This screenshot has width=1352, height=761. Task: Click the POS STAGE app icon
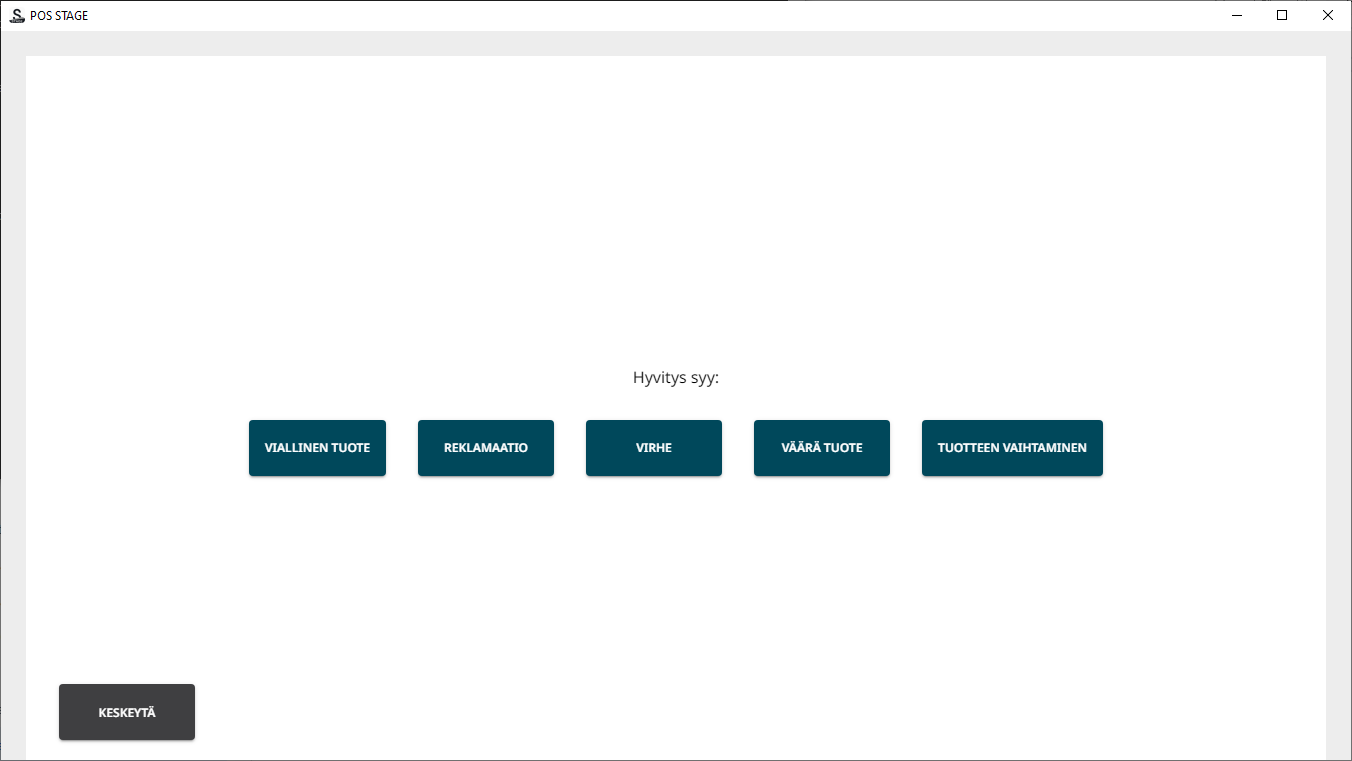tap(16, 15)
